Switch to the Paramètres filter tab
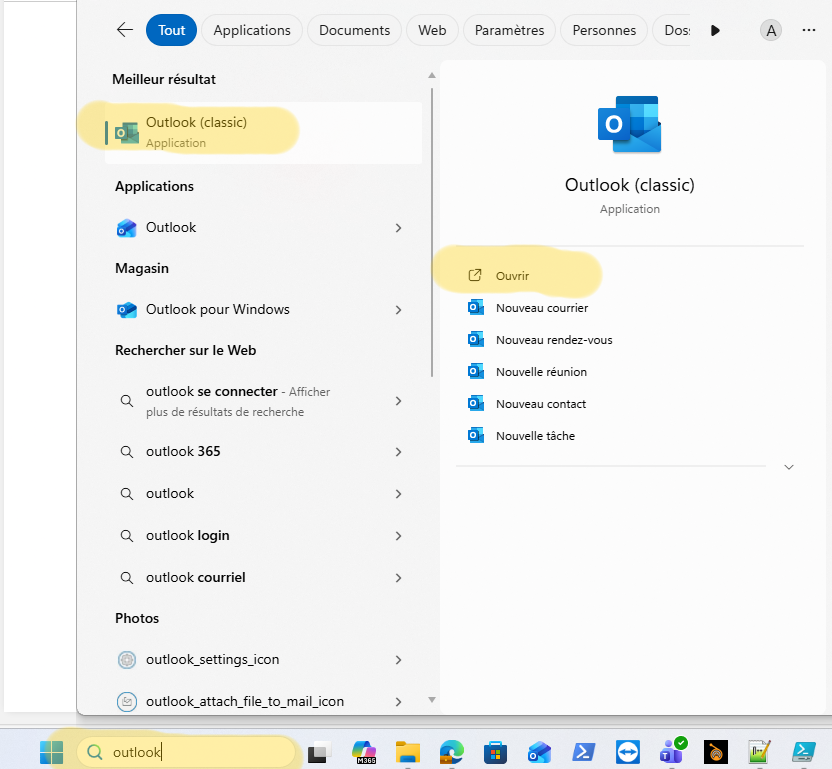The height and width of the screenshot is (769, 832). pyautogui.click(x=509, y=30)
